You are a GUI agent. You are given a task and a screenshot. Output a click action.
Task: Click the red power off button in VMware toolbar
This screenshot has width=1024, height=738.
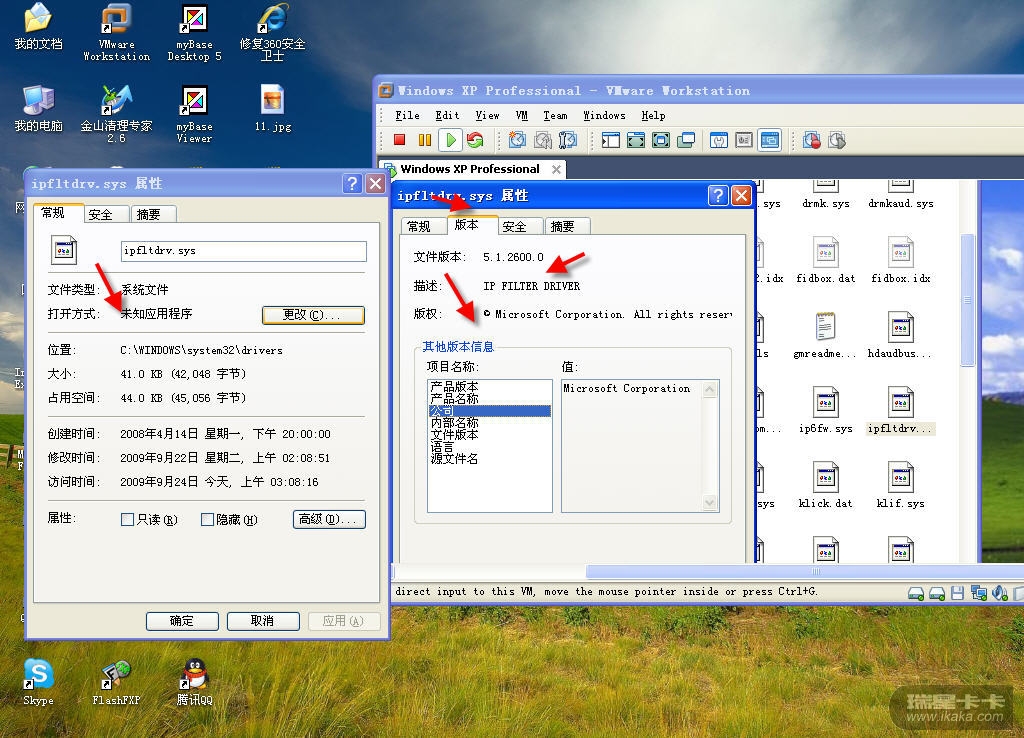click(400, 140)
